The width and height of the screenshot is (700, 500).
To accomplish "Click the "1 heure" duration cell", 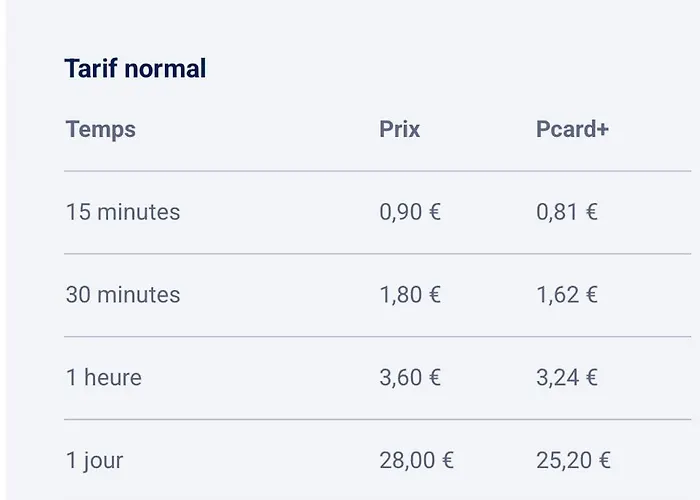I will [x=104, y=378].
